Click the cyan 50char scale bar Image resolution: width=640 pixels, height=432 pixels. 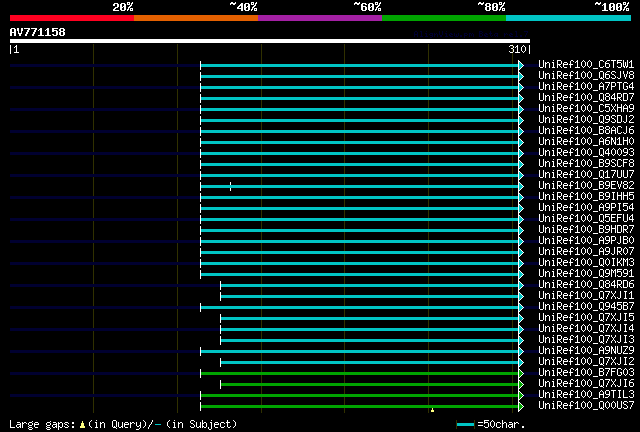466,425
